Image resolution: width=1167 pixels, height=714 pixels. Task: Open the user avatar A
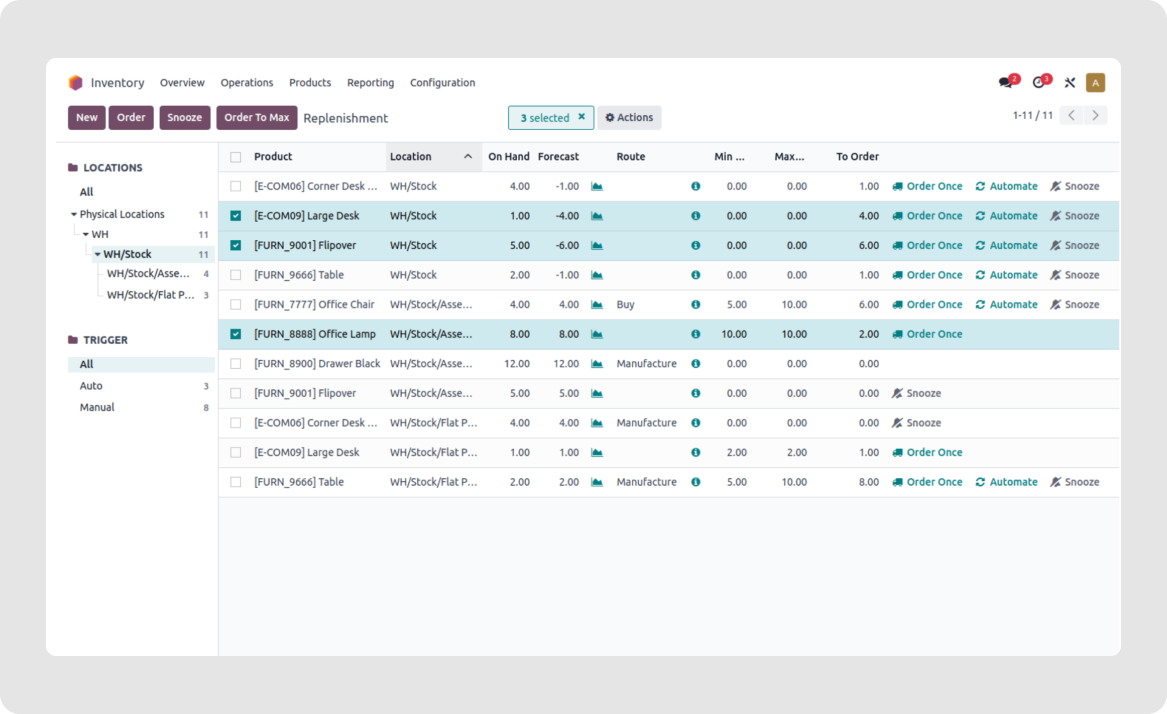click(1096, 81)
